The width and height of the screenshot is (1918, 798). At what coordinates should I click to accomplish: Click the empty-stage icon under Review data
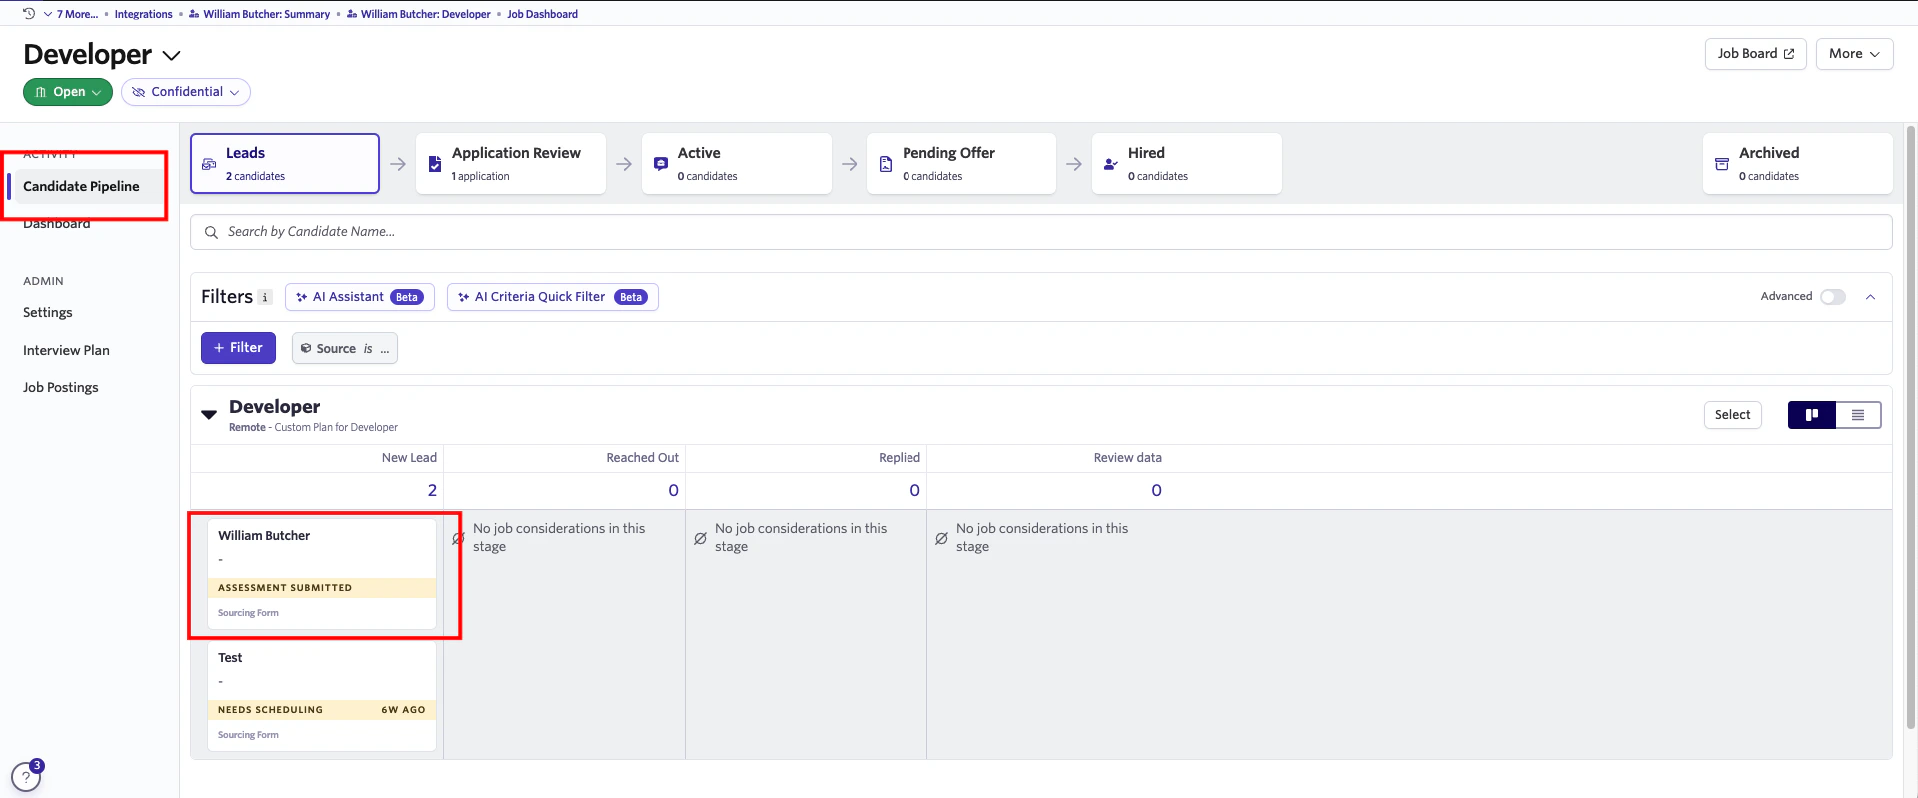(x=941, y=538)
